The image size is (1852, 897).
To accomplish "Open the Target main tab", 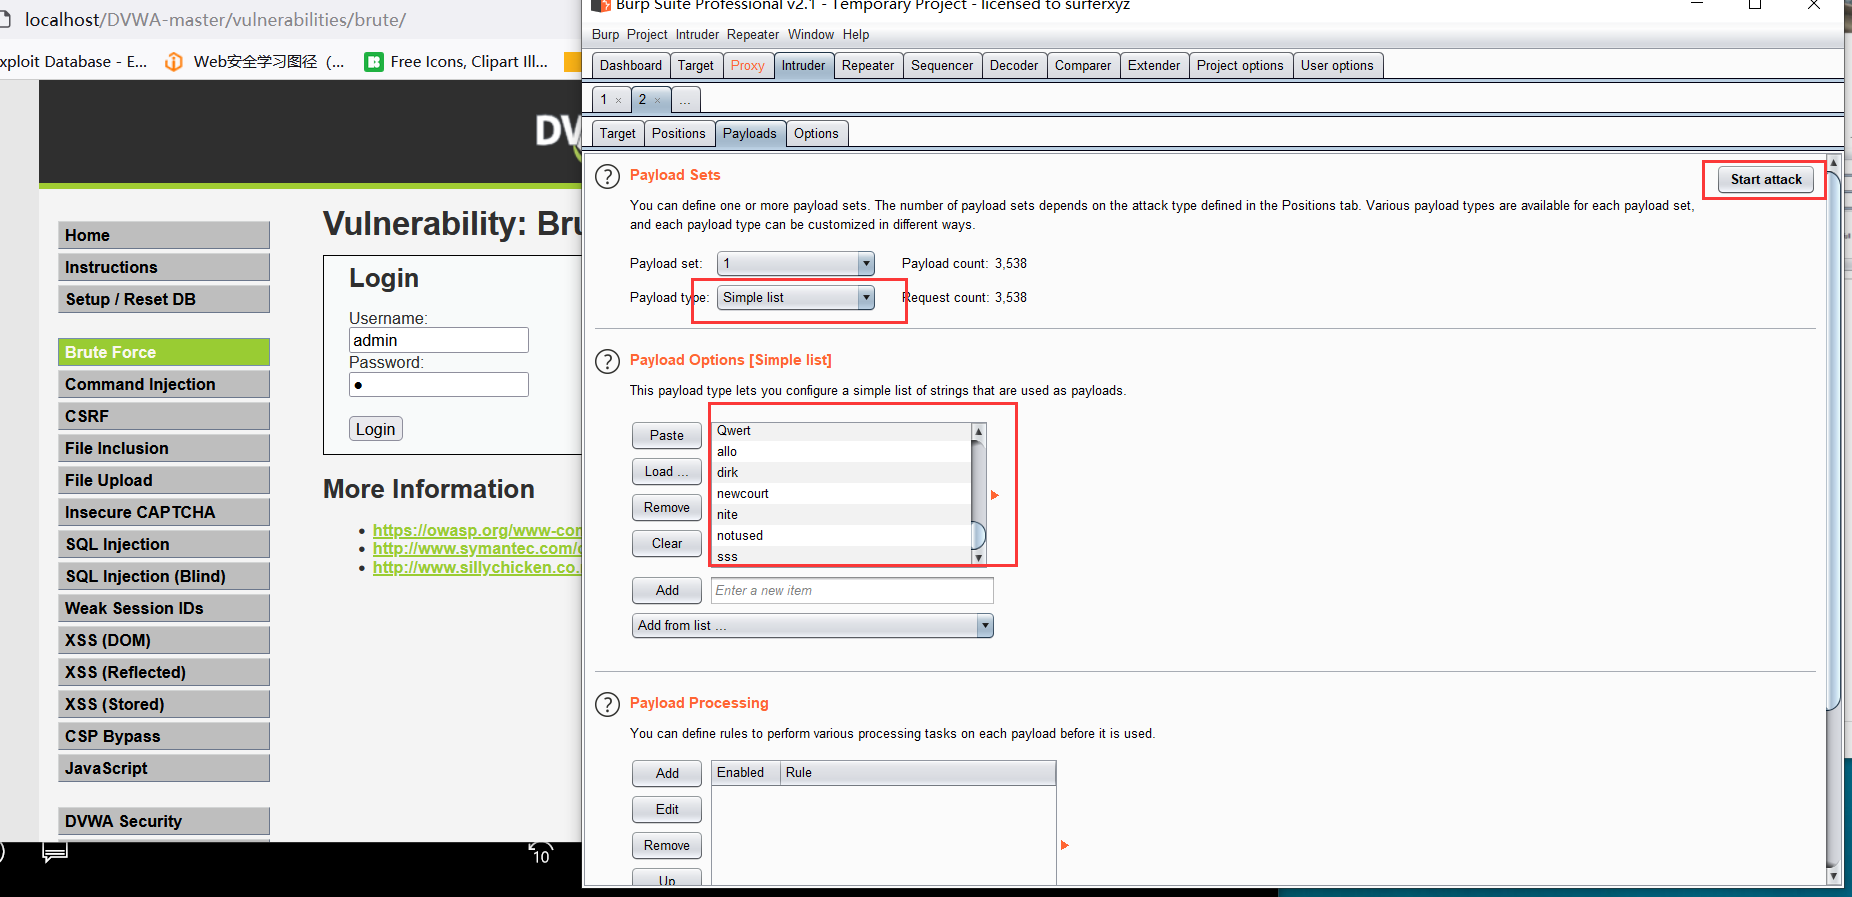I will point(696,66).
